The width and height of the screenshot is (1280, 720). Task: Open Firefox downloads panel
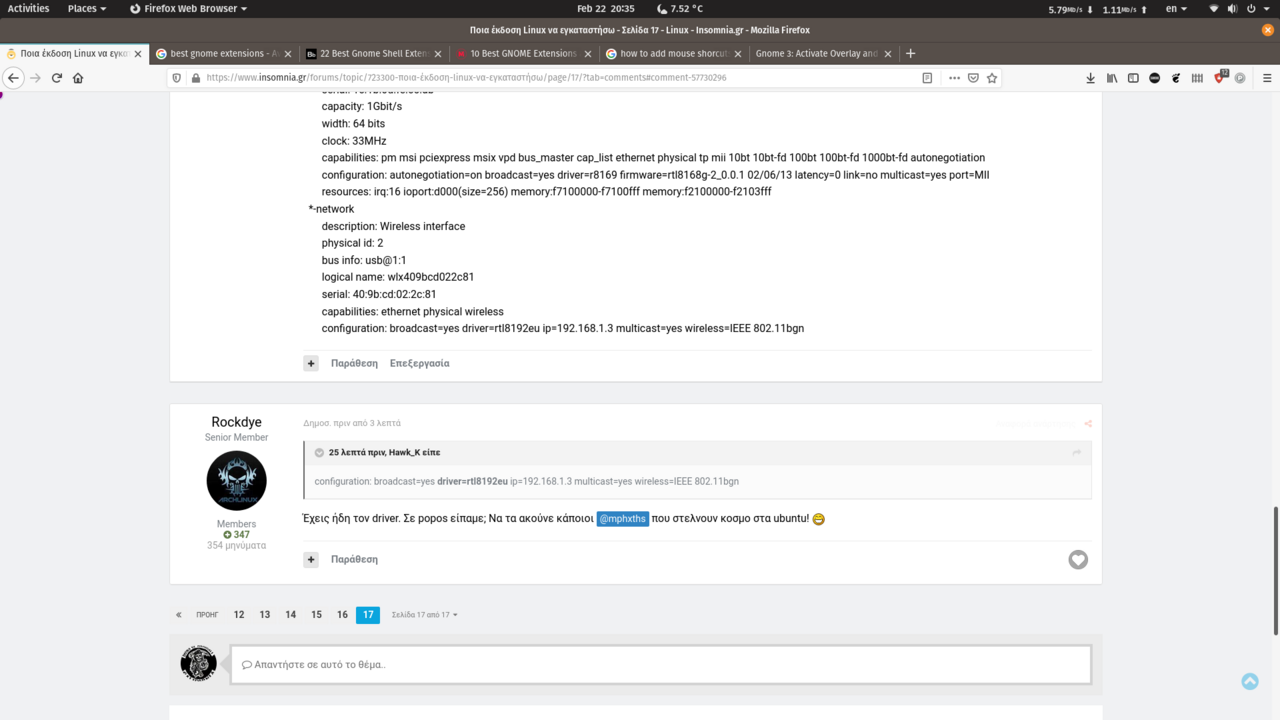click(x=1090, y=78)
